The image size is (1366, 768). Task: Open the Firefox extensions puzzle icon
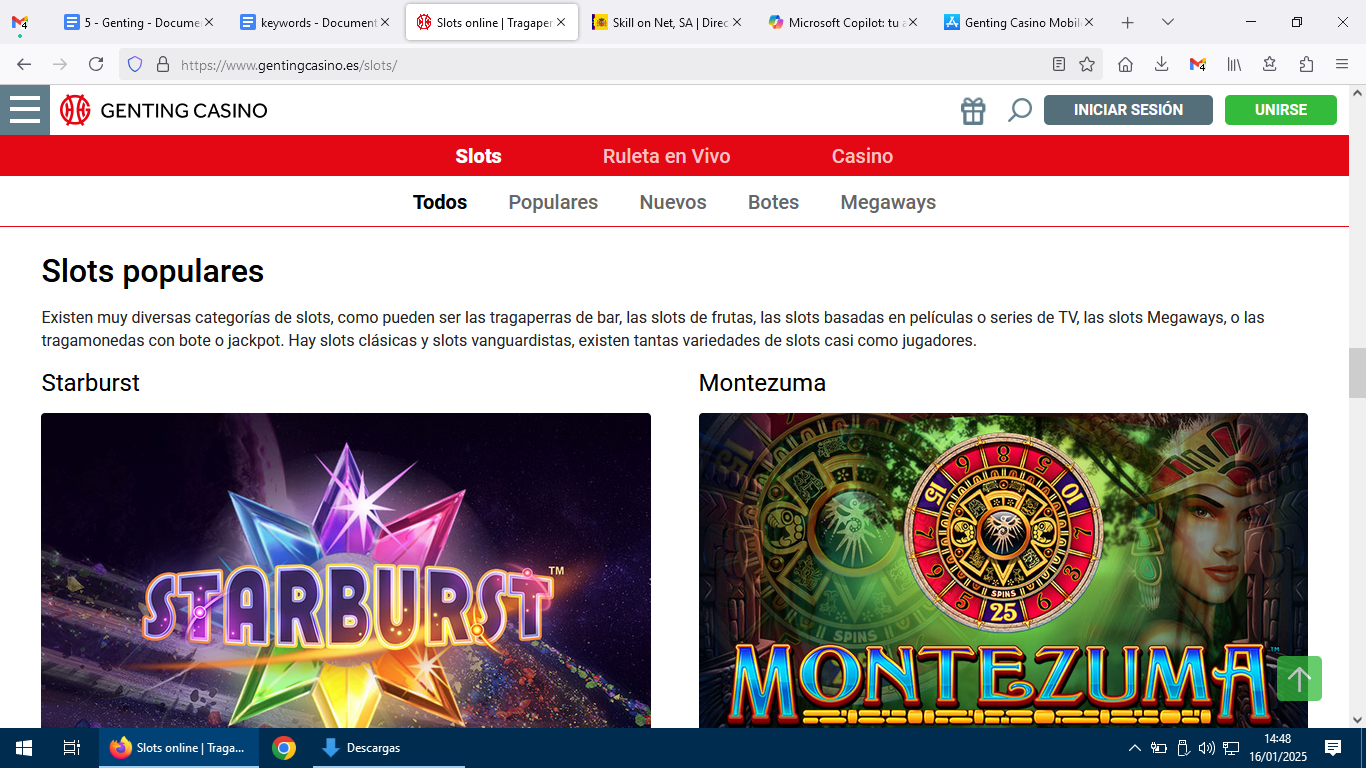1306,64
